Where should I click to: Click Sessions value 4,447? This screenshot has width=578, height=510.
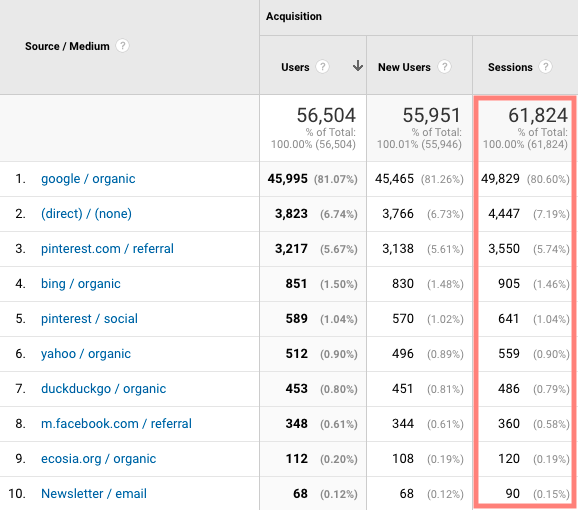coord(504,214)
